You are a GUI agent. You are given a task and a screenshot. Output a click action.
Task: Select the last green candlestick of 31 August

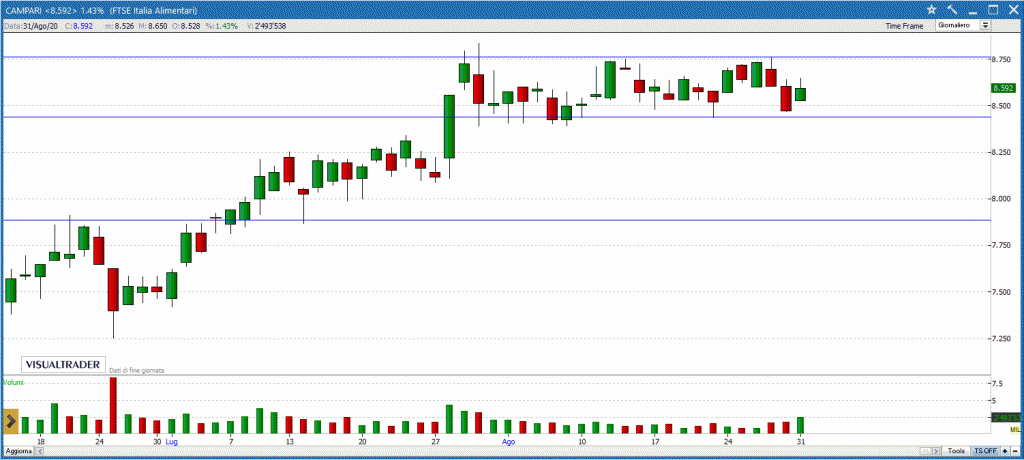800,94
